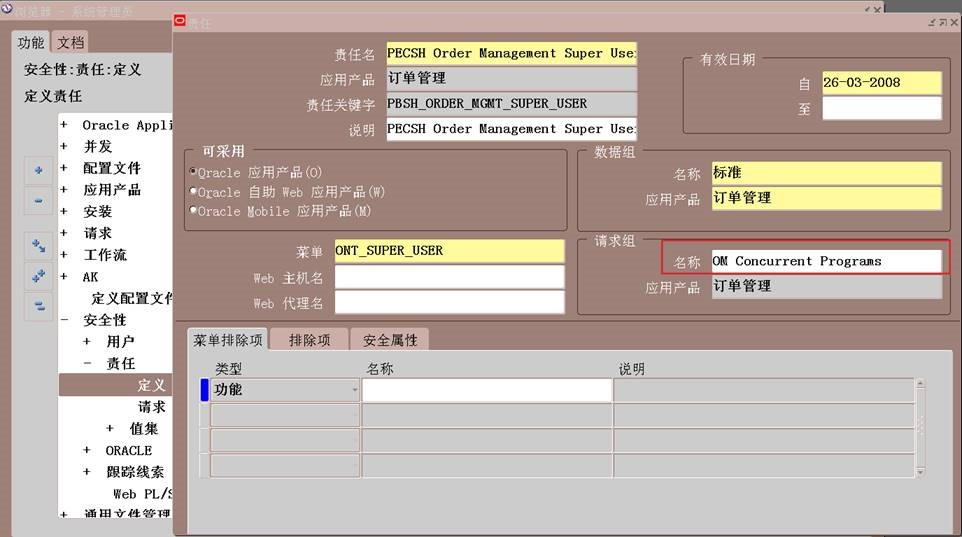The height and width of the screenshot is (537, 962).
Task: Click the red Oracle icon in 责任 window title
Action: tap(180, 21)
